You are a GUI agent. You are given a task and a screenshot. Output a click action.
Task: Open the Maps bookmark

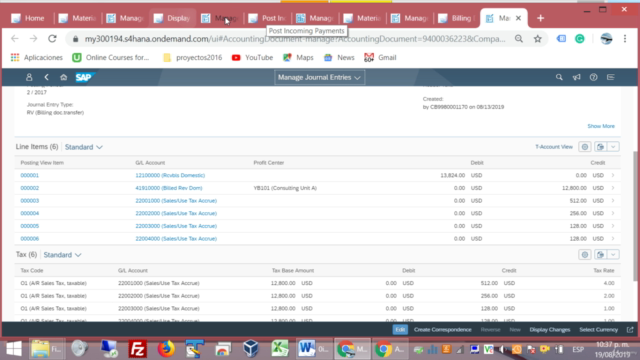click(298, 58)
